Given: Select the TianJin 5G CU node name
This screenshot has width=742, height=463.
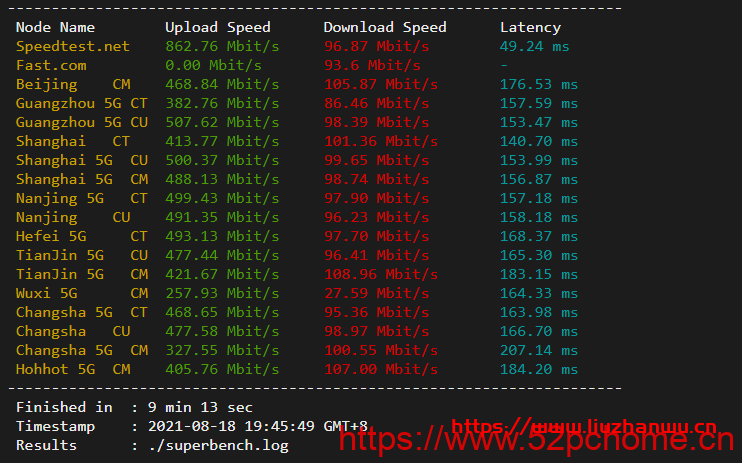Looking at the screenshot, I should pyautogui.click(x=82, y=255).
